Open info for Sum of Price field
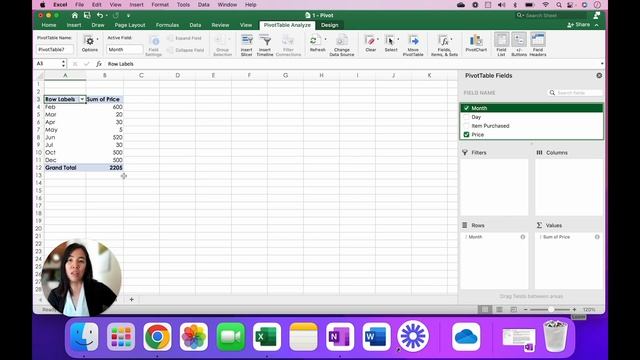 597,237
